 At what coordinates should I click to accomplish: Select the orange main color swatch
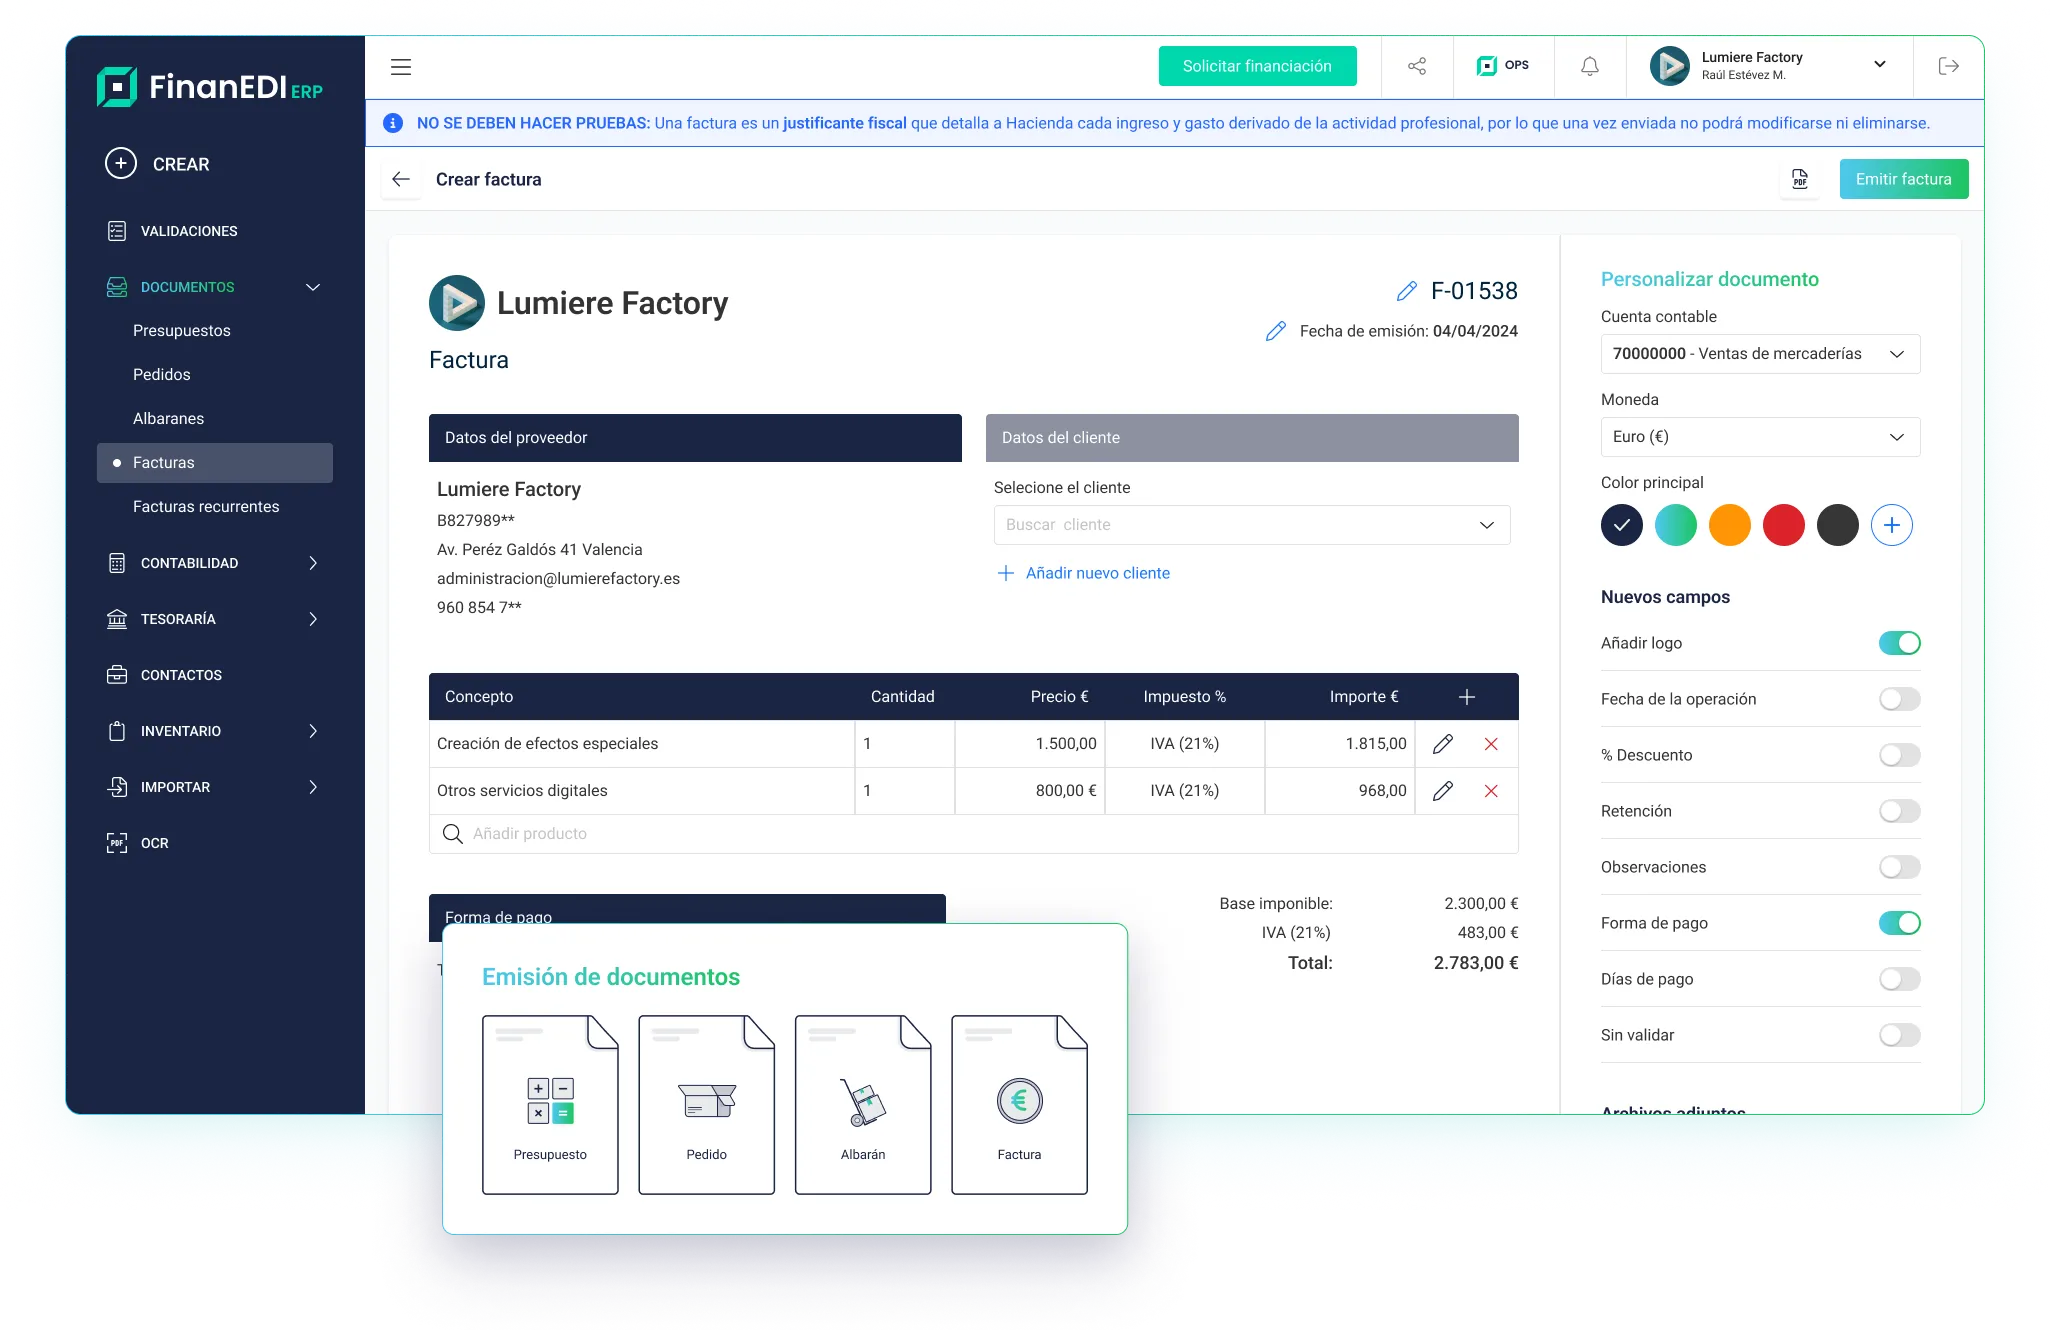[x=1729, y=525]
